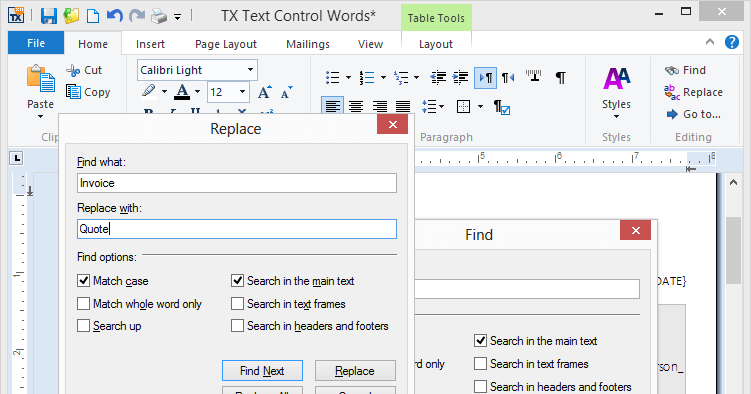The width and height of the screenshot is (751, 394).
Task: Switch to the Insert tab
Action: (150, 44)
